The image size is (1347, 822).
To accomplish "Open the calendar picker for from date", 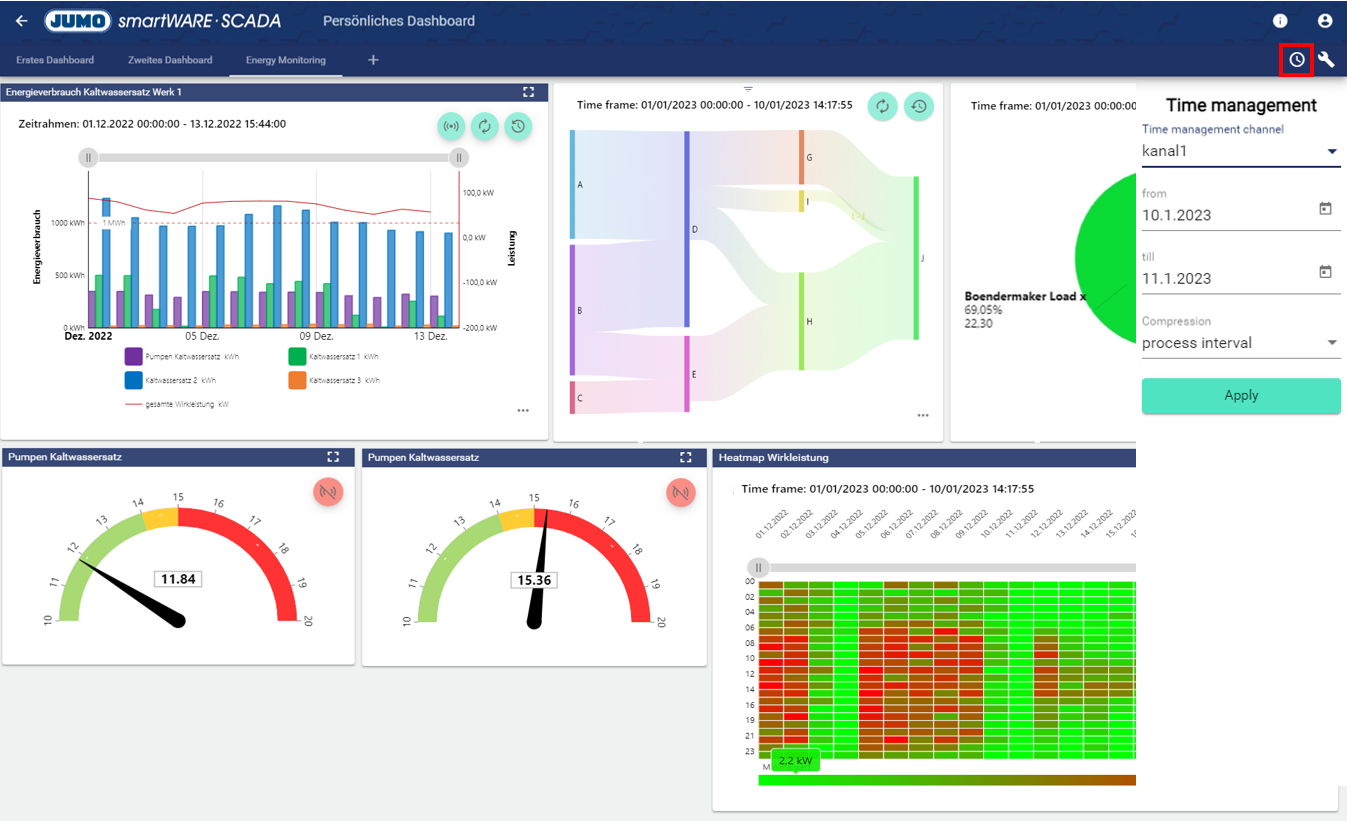I will [1325, 209].
